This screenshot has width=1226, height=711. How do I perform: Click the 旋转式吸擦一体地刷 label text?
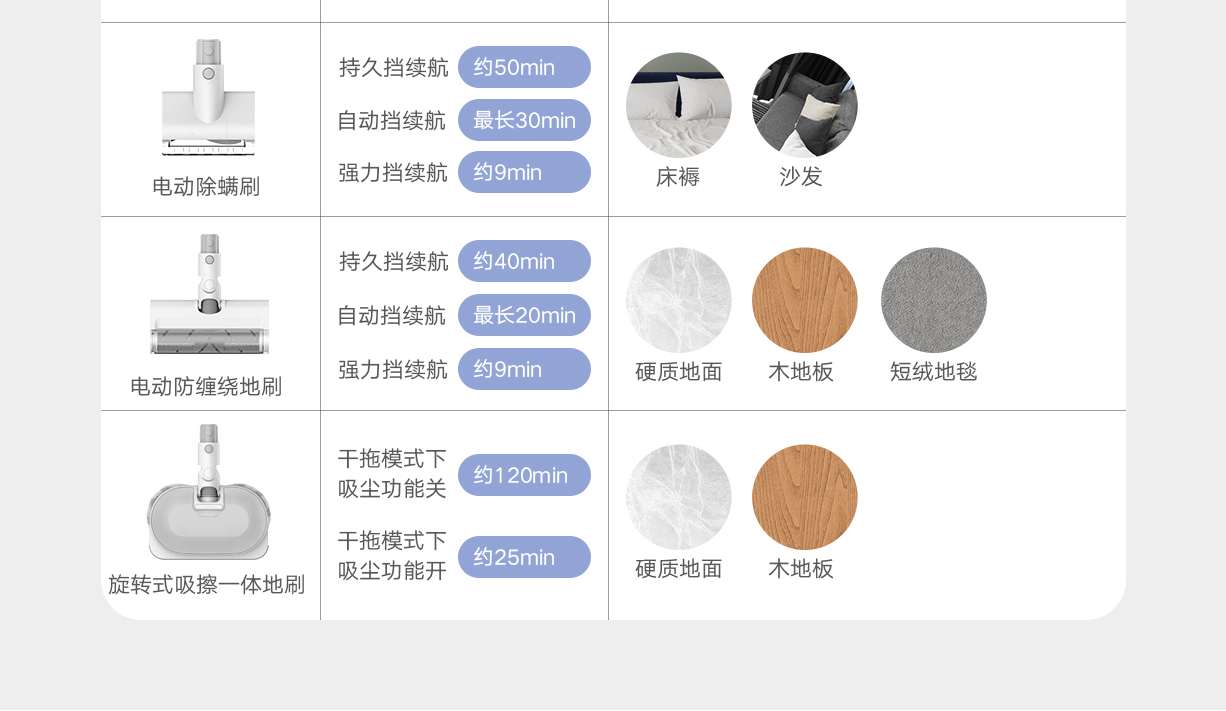click(x=206, y=584)
